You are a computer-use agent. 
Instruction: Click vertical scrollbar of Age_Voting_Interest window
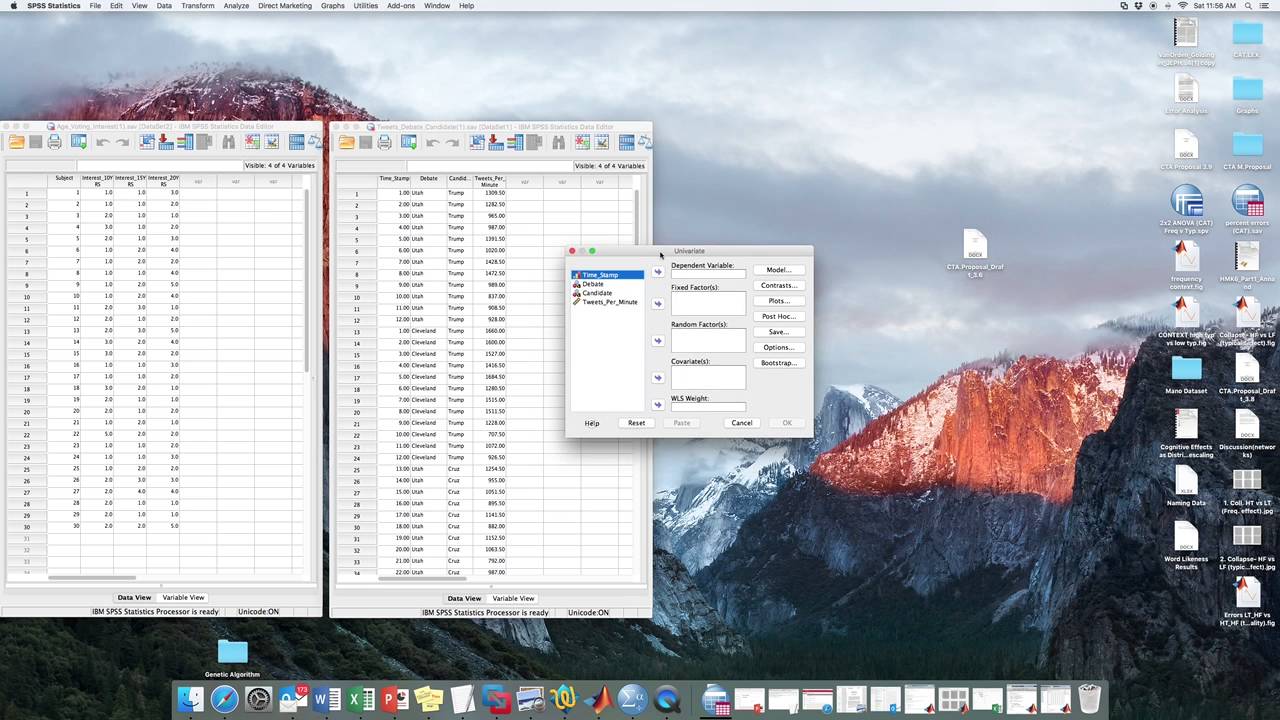point(307,282)
